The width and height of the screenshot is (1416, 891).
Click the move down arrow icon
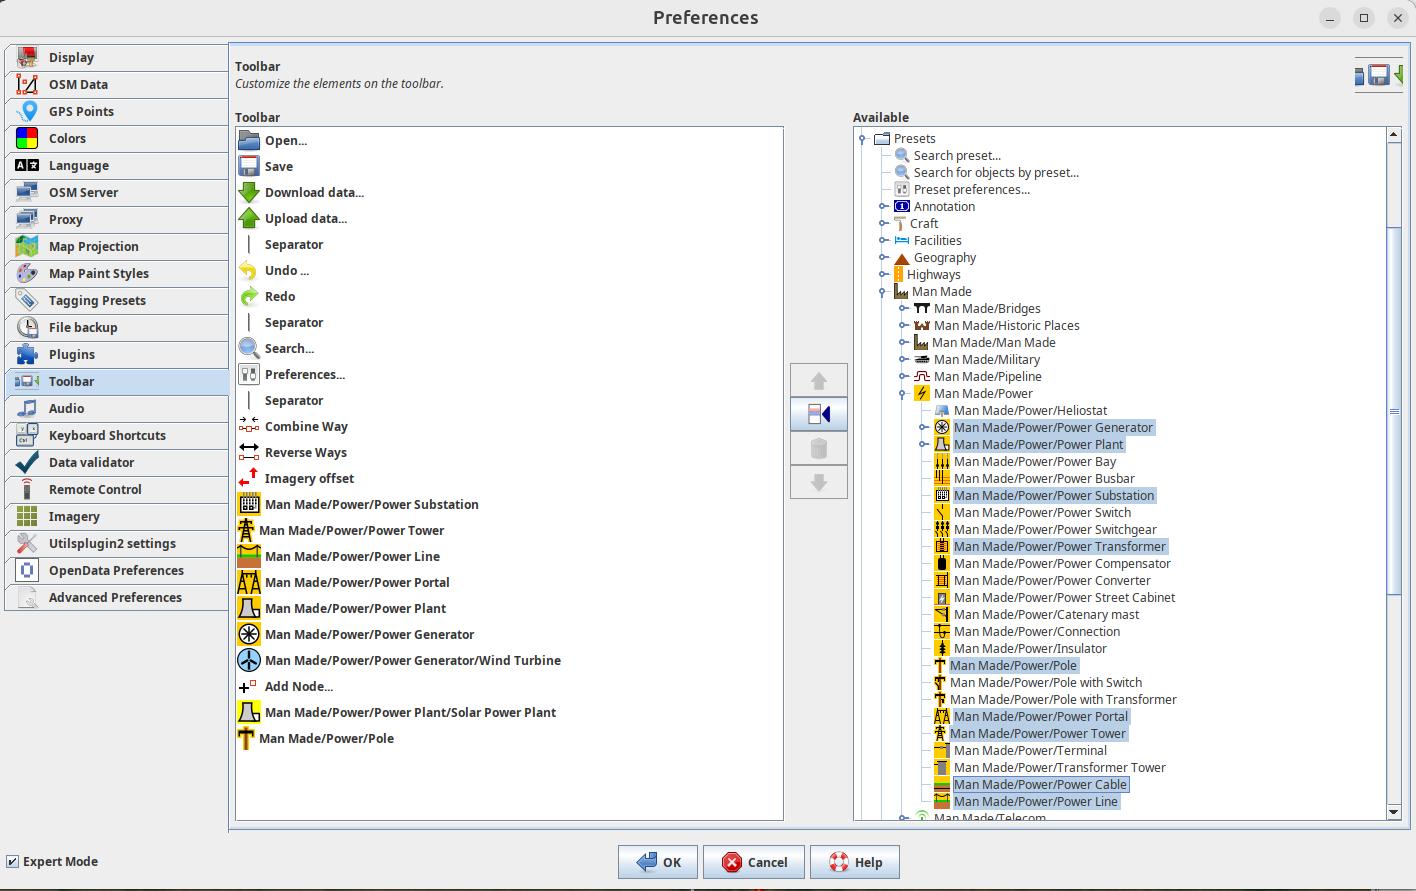[x=818, y=482]
